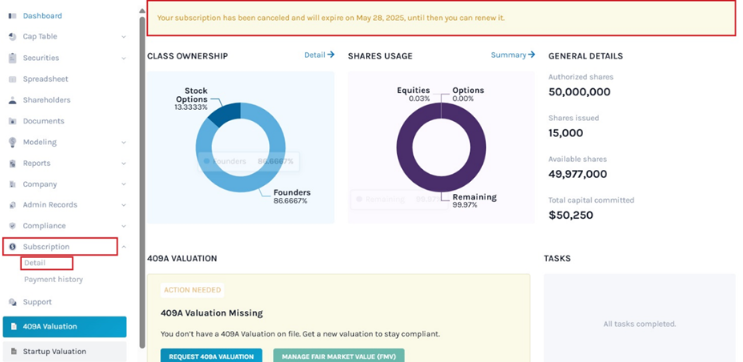Click the Reports icon in sidebar

pos(12,163)
